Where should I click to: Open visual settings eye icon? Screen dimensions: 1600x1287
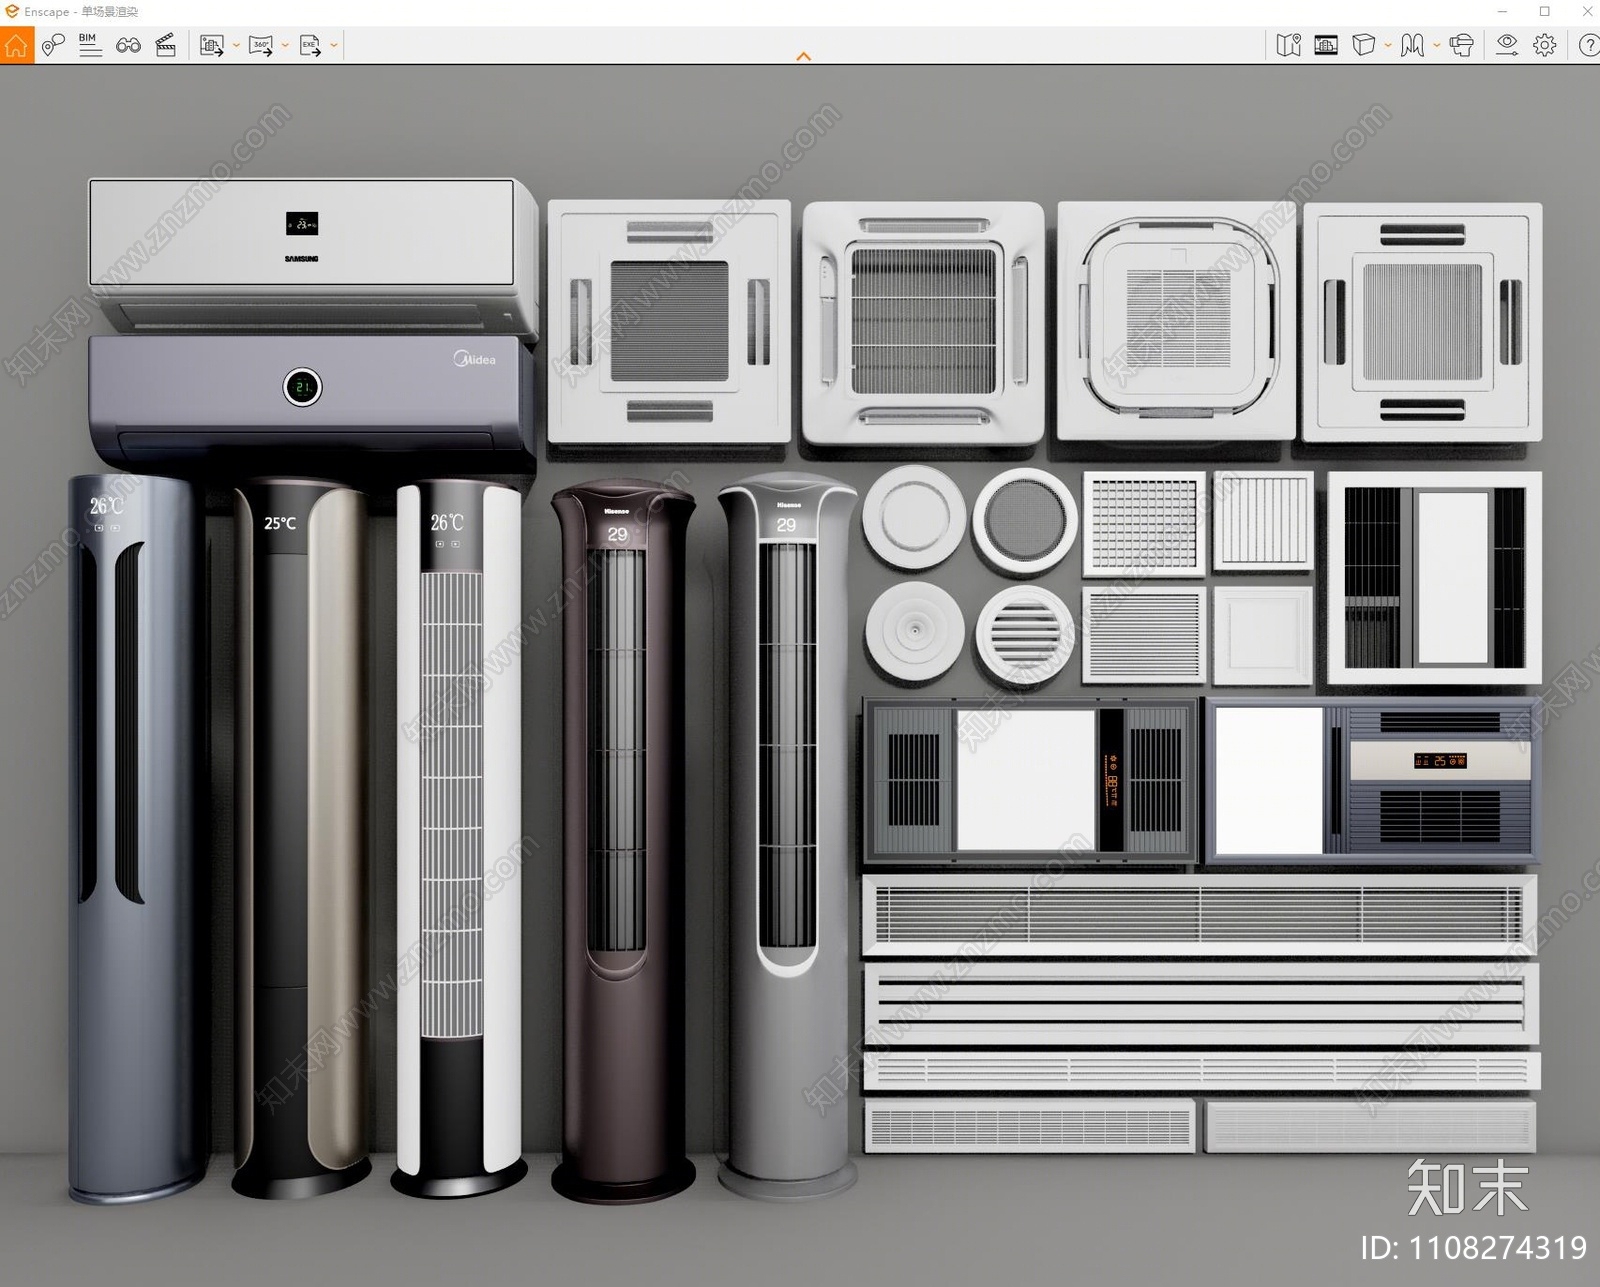pos(1507,45)
